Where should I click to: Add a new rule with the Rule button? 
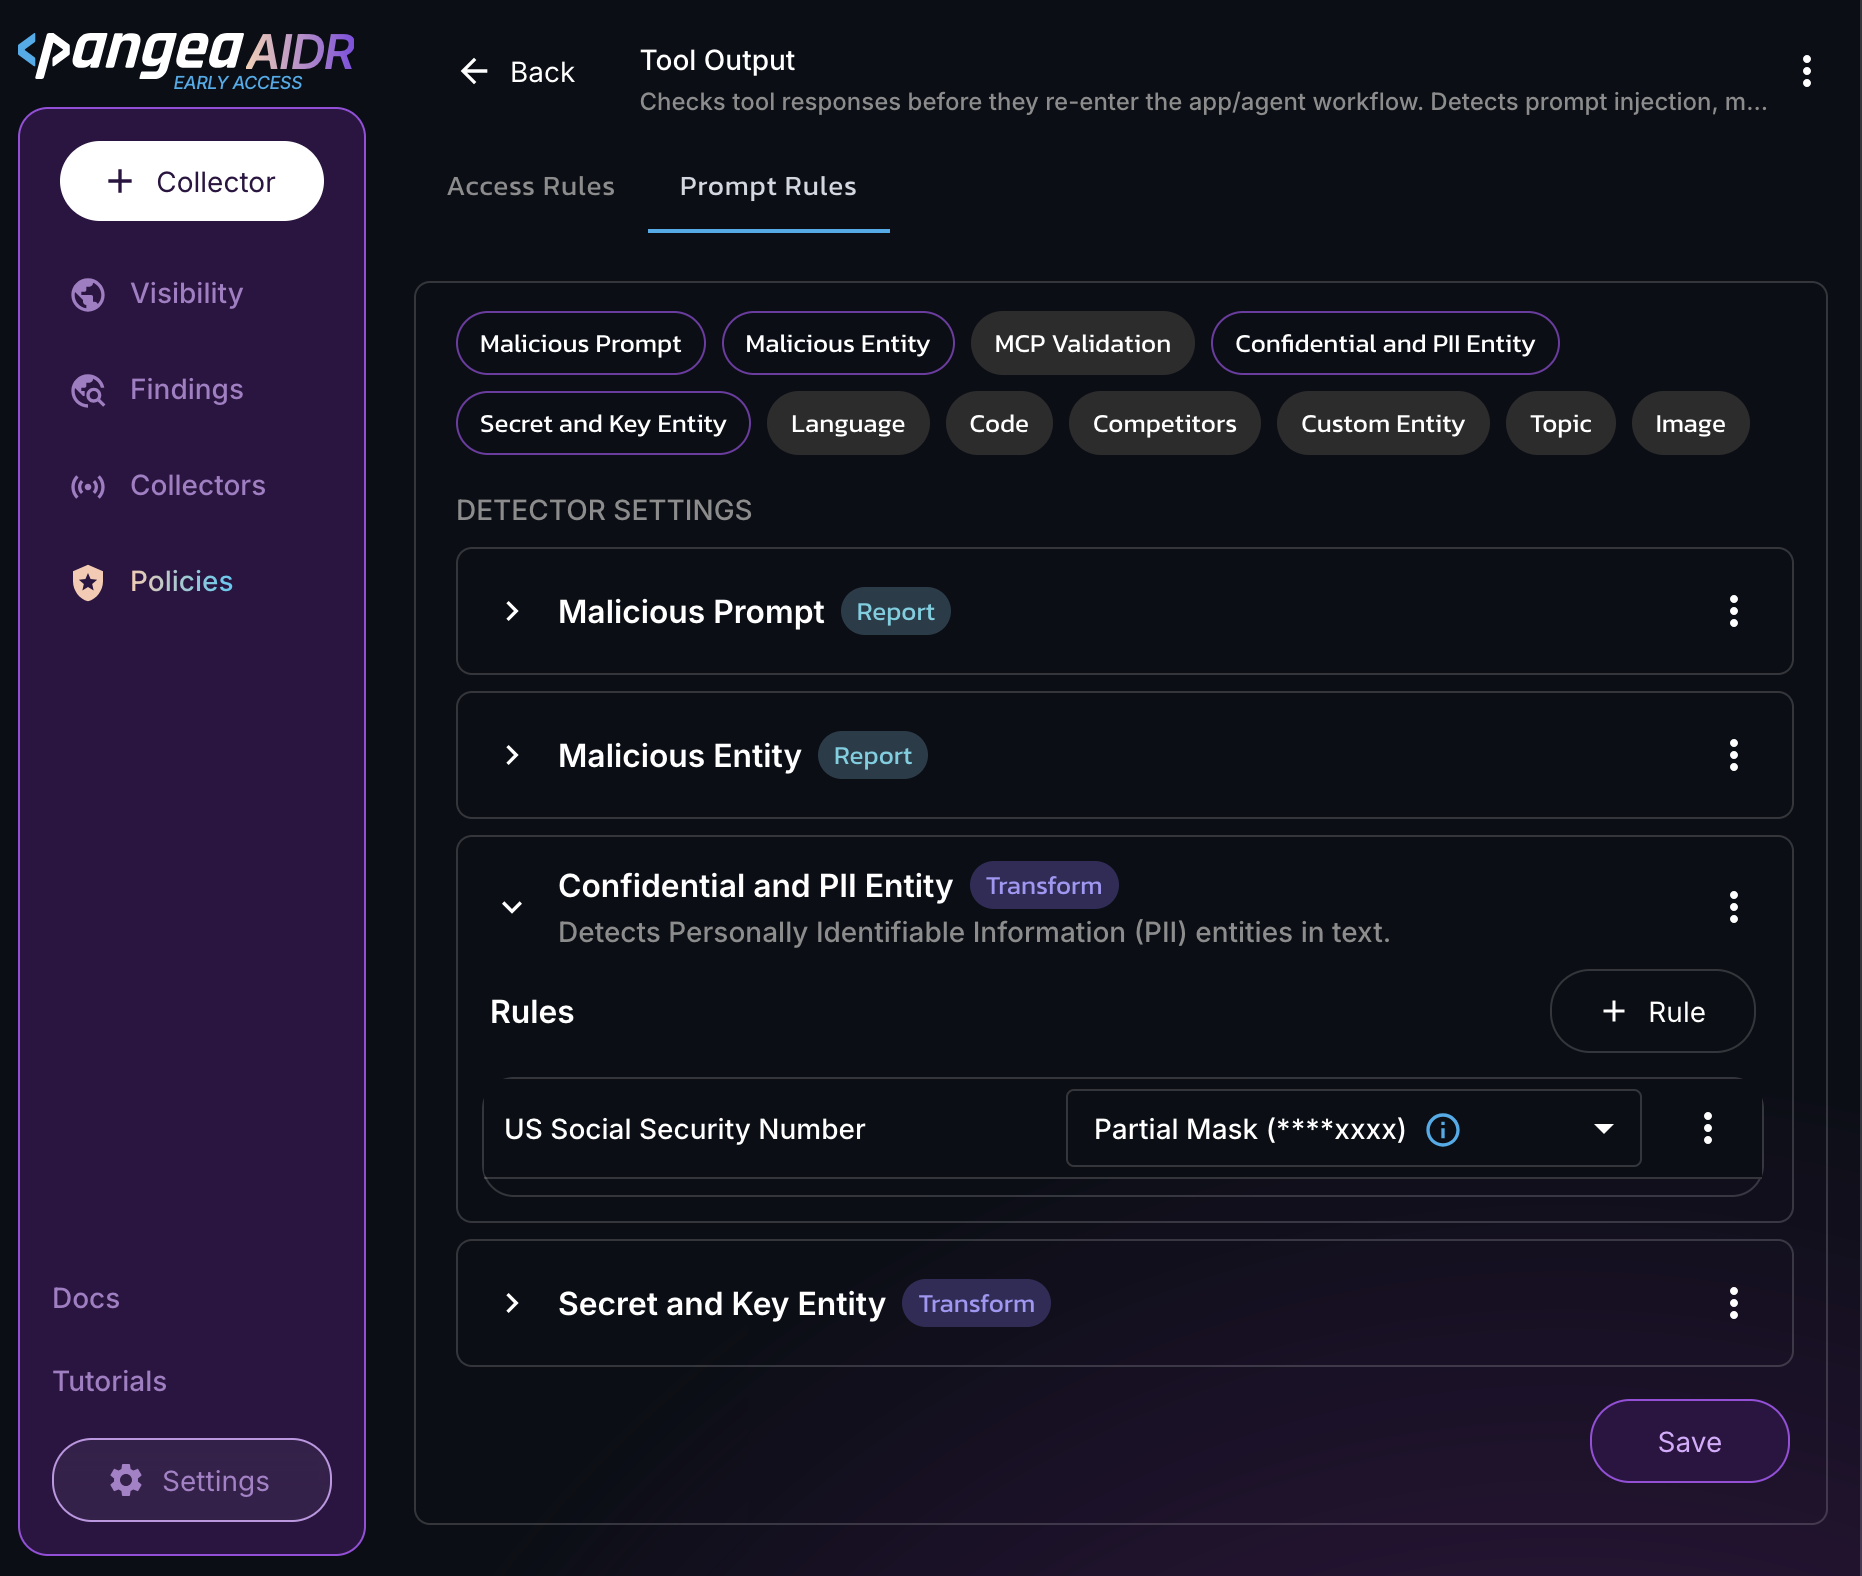tap(1651, 1011)
